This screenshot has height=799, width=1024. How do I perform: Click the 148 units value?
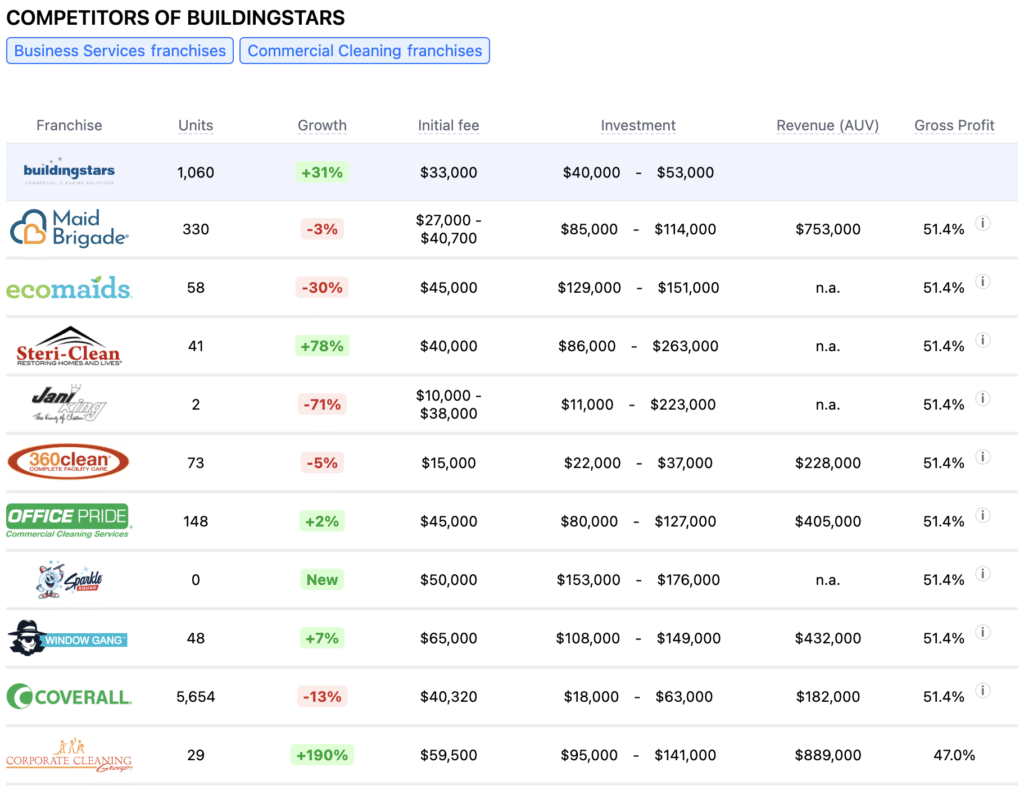tap(196, 521)
